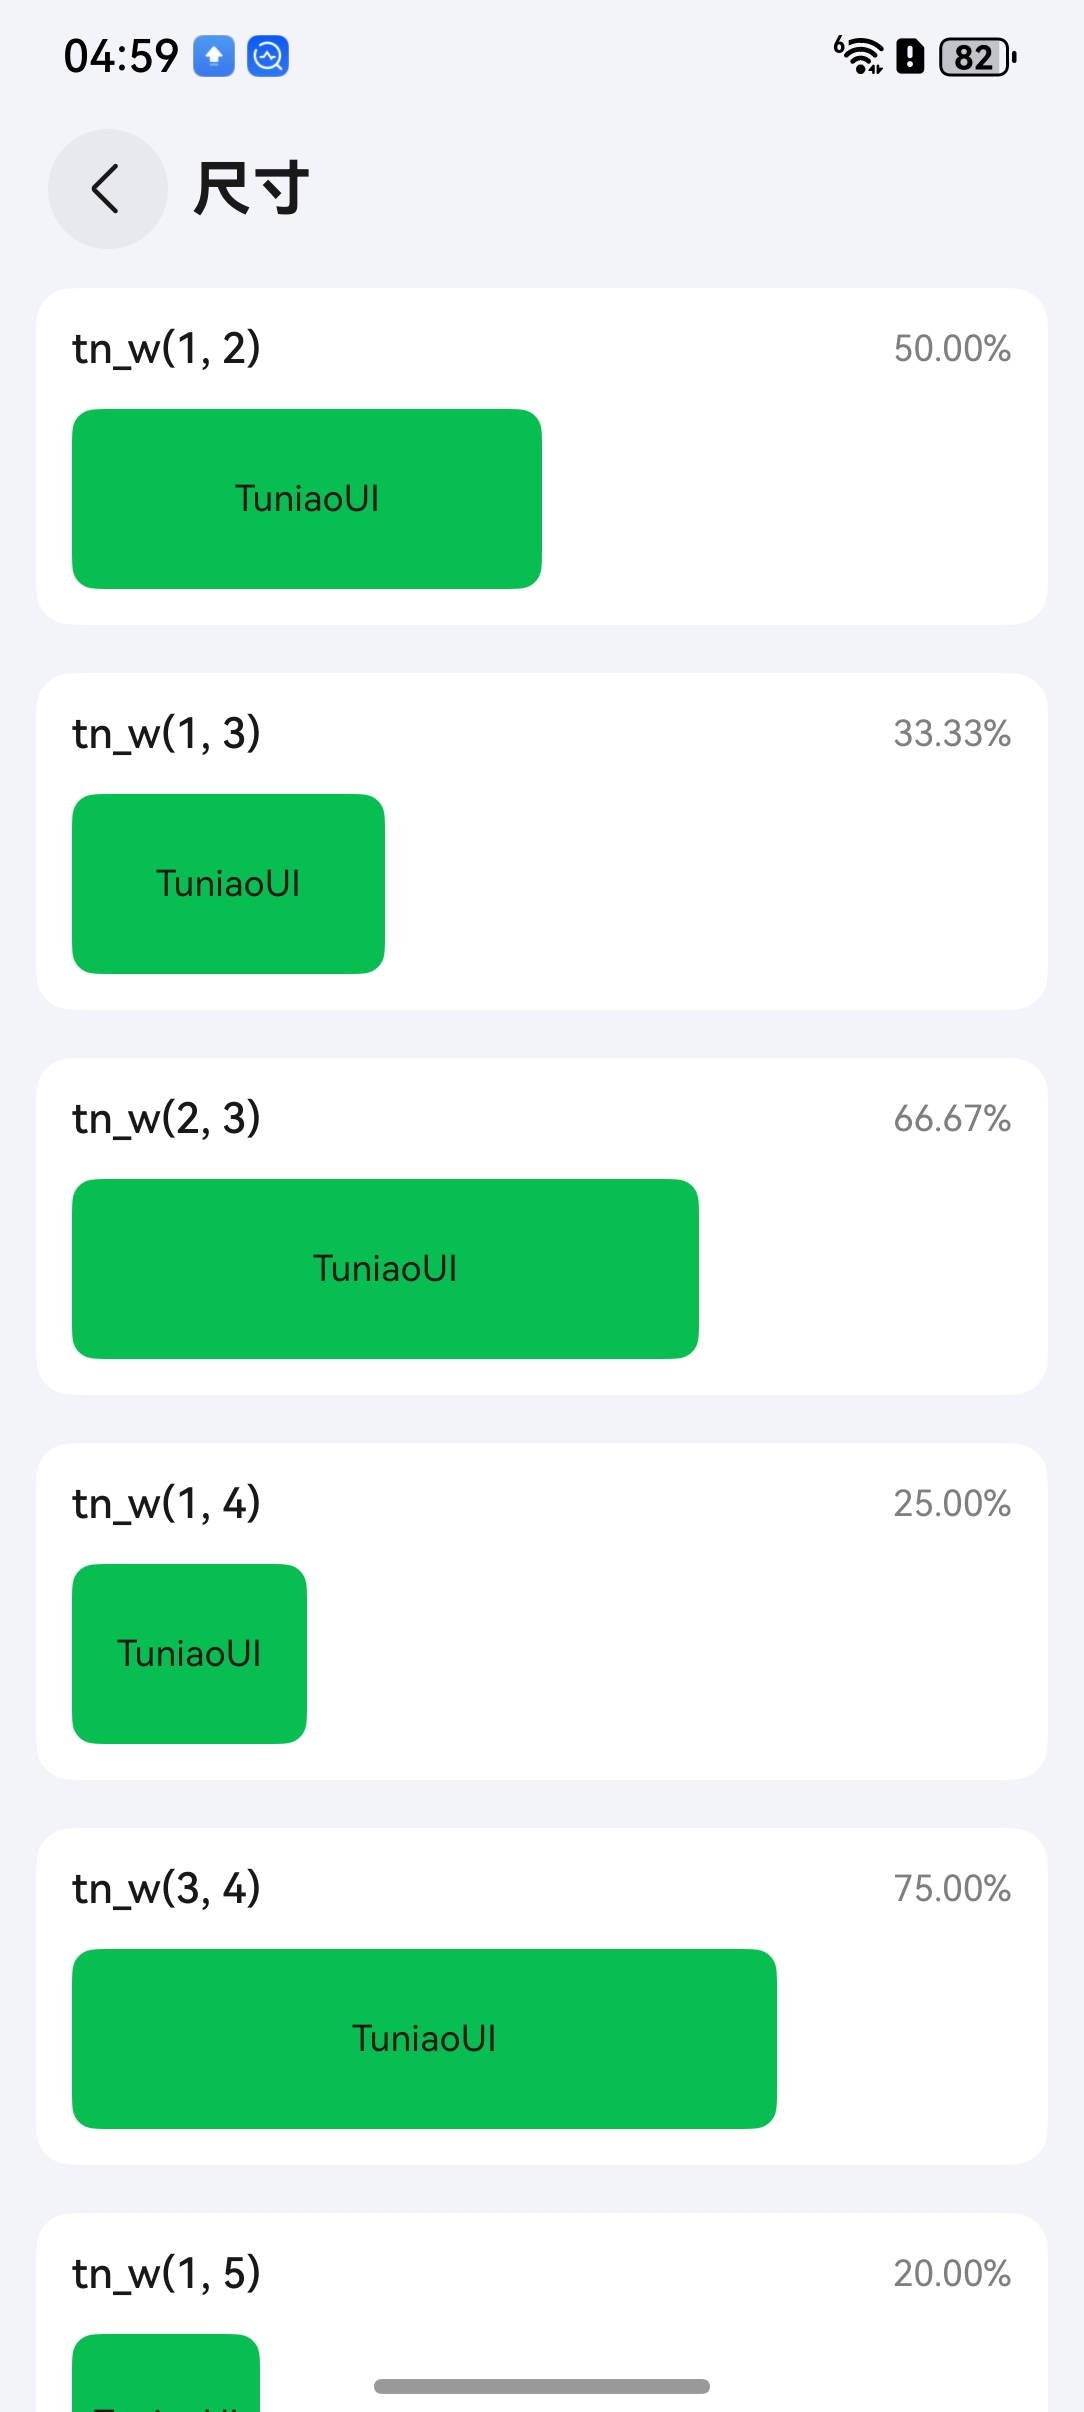Tap the Wi-Fi status icon
The image size is (1084, 2412).
click(x=859, y=56)
